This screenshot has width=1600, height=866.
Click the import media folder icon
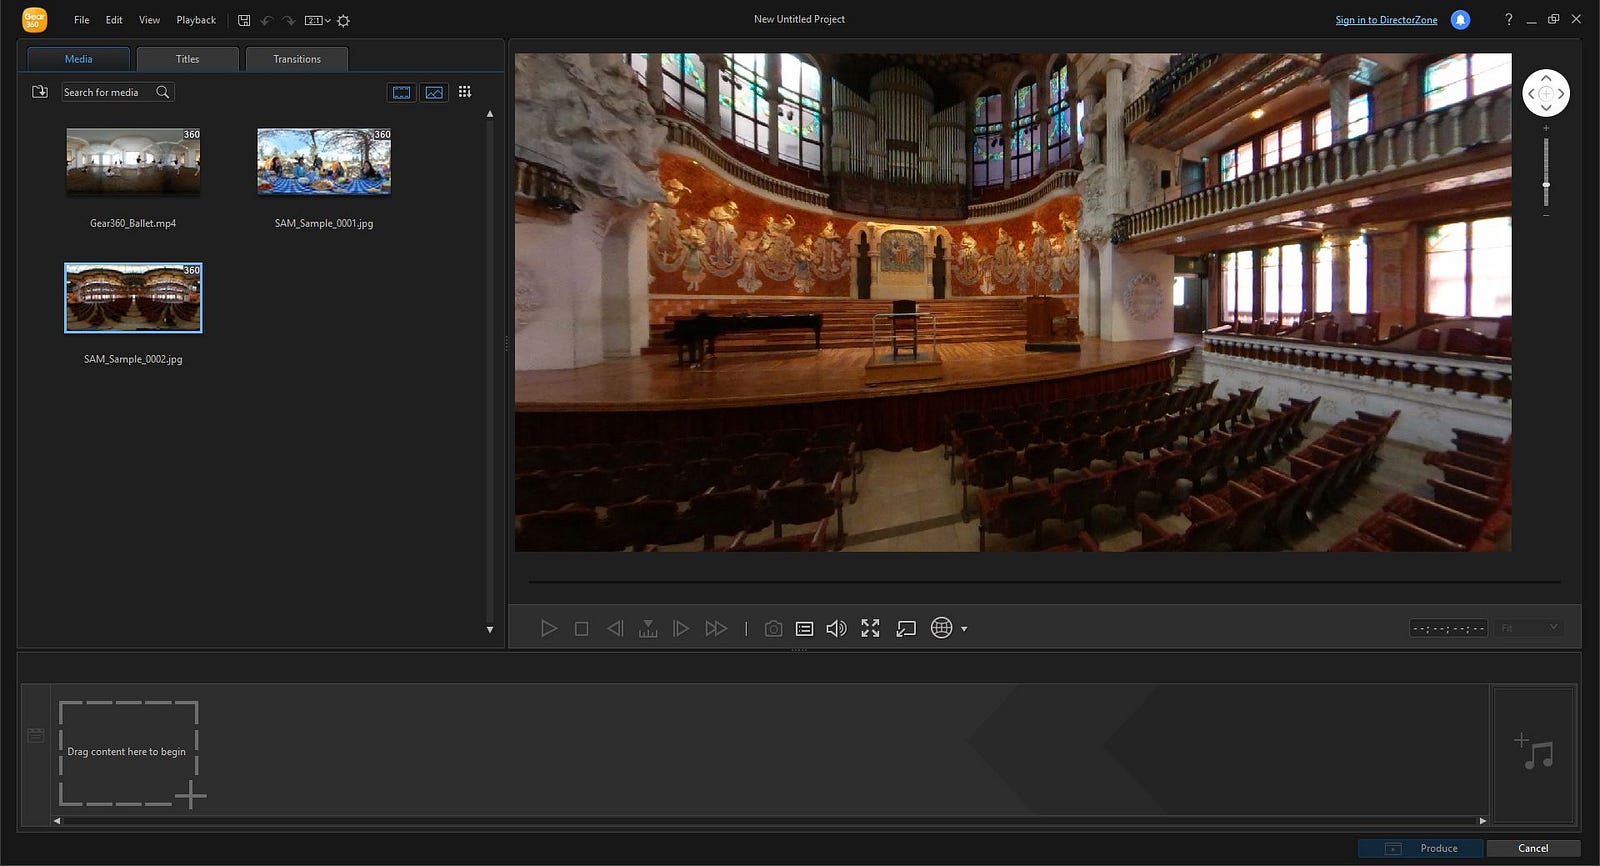[40, 92]
